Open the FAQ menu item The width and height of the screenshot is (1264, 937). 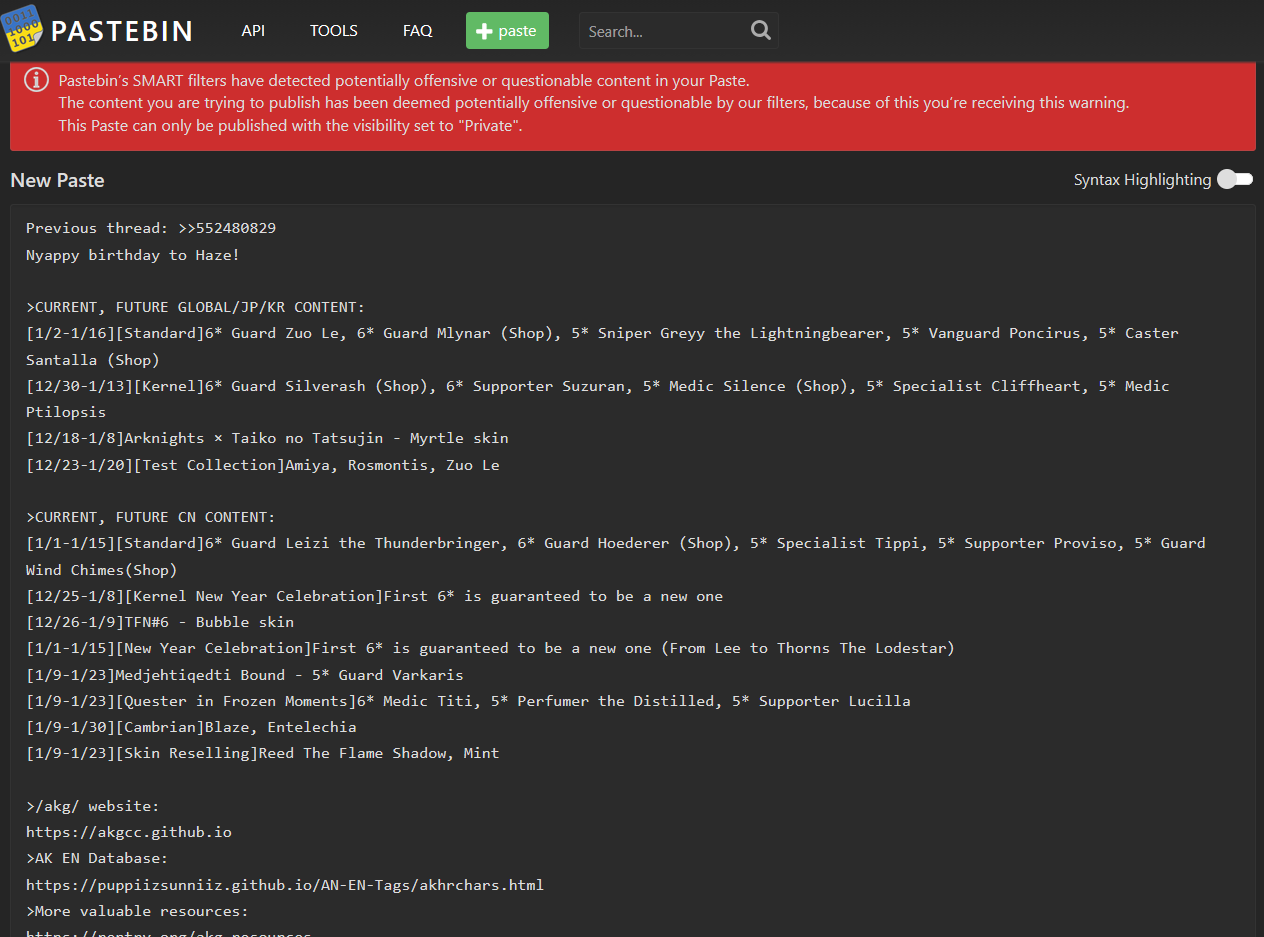click(418, 31)
